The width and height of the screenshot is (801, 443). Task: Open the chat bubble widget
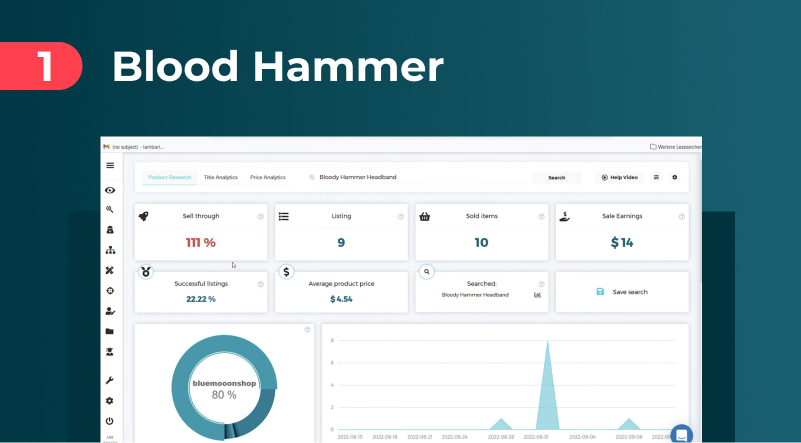[x=681, y=435]
